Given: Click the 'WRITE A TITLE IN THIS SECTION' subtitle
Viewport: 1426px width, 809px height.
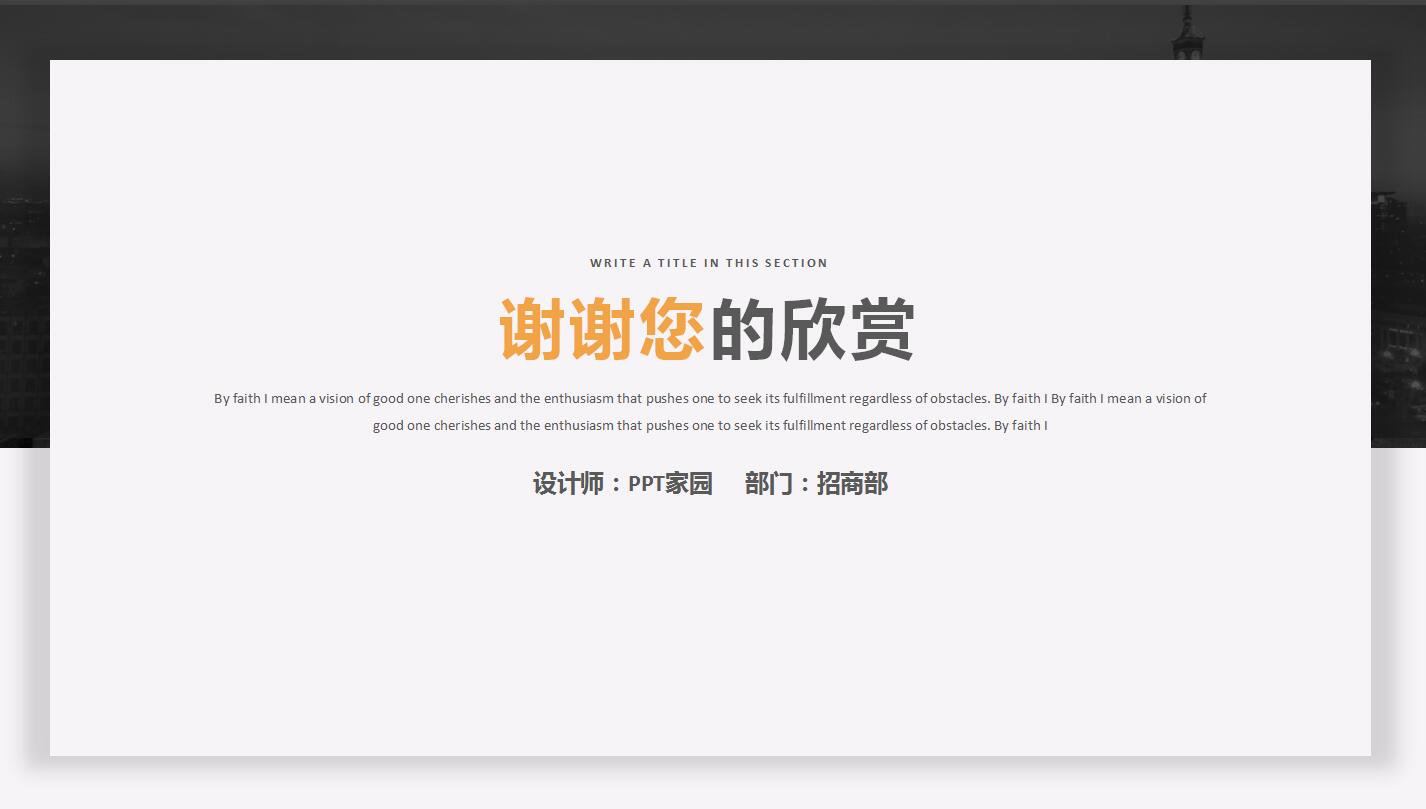Looking at the screenshot, I should [x=709, y=263].
